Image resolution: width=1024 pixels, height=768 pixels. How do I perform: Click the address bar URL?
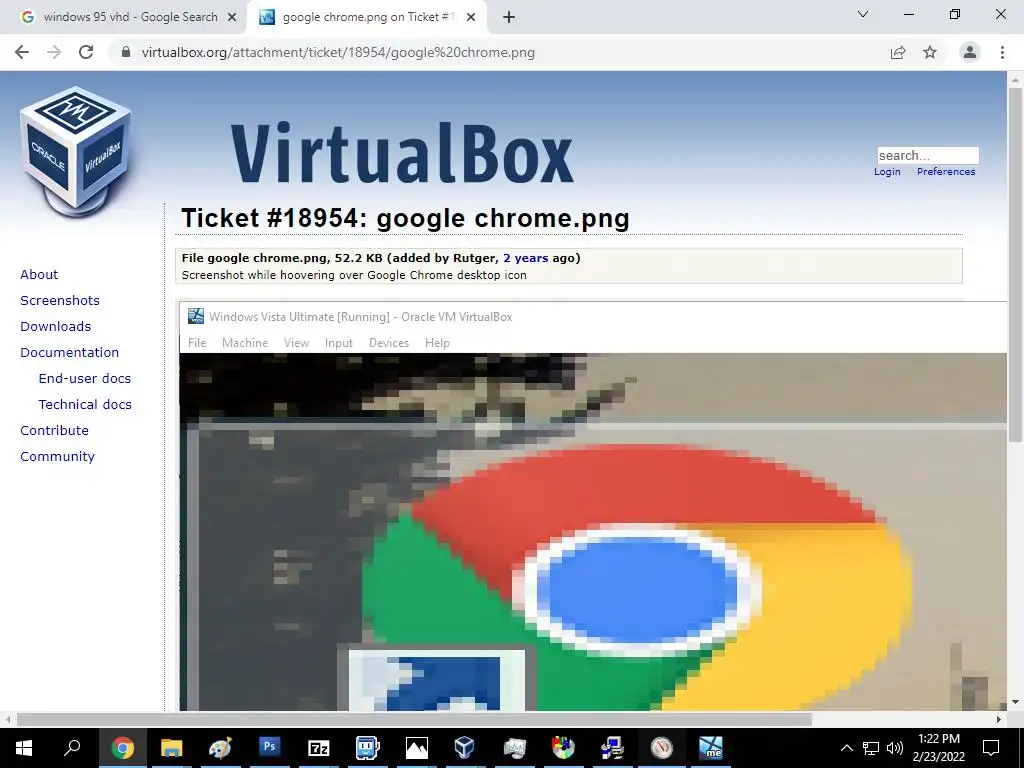338,52
